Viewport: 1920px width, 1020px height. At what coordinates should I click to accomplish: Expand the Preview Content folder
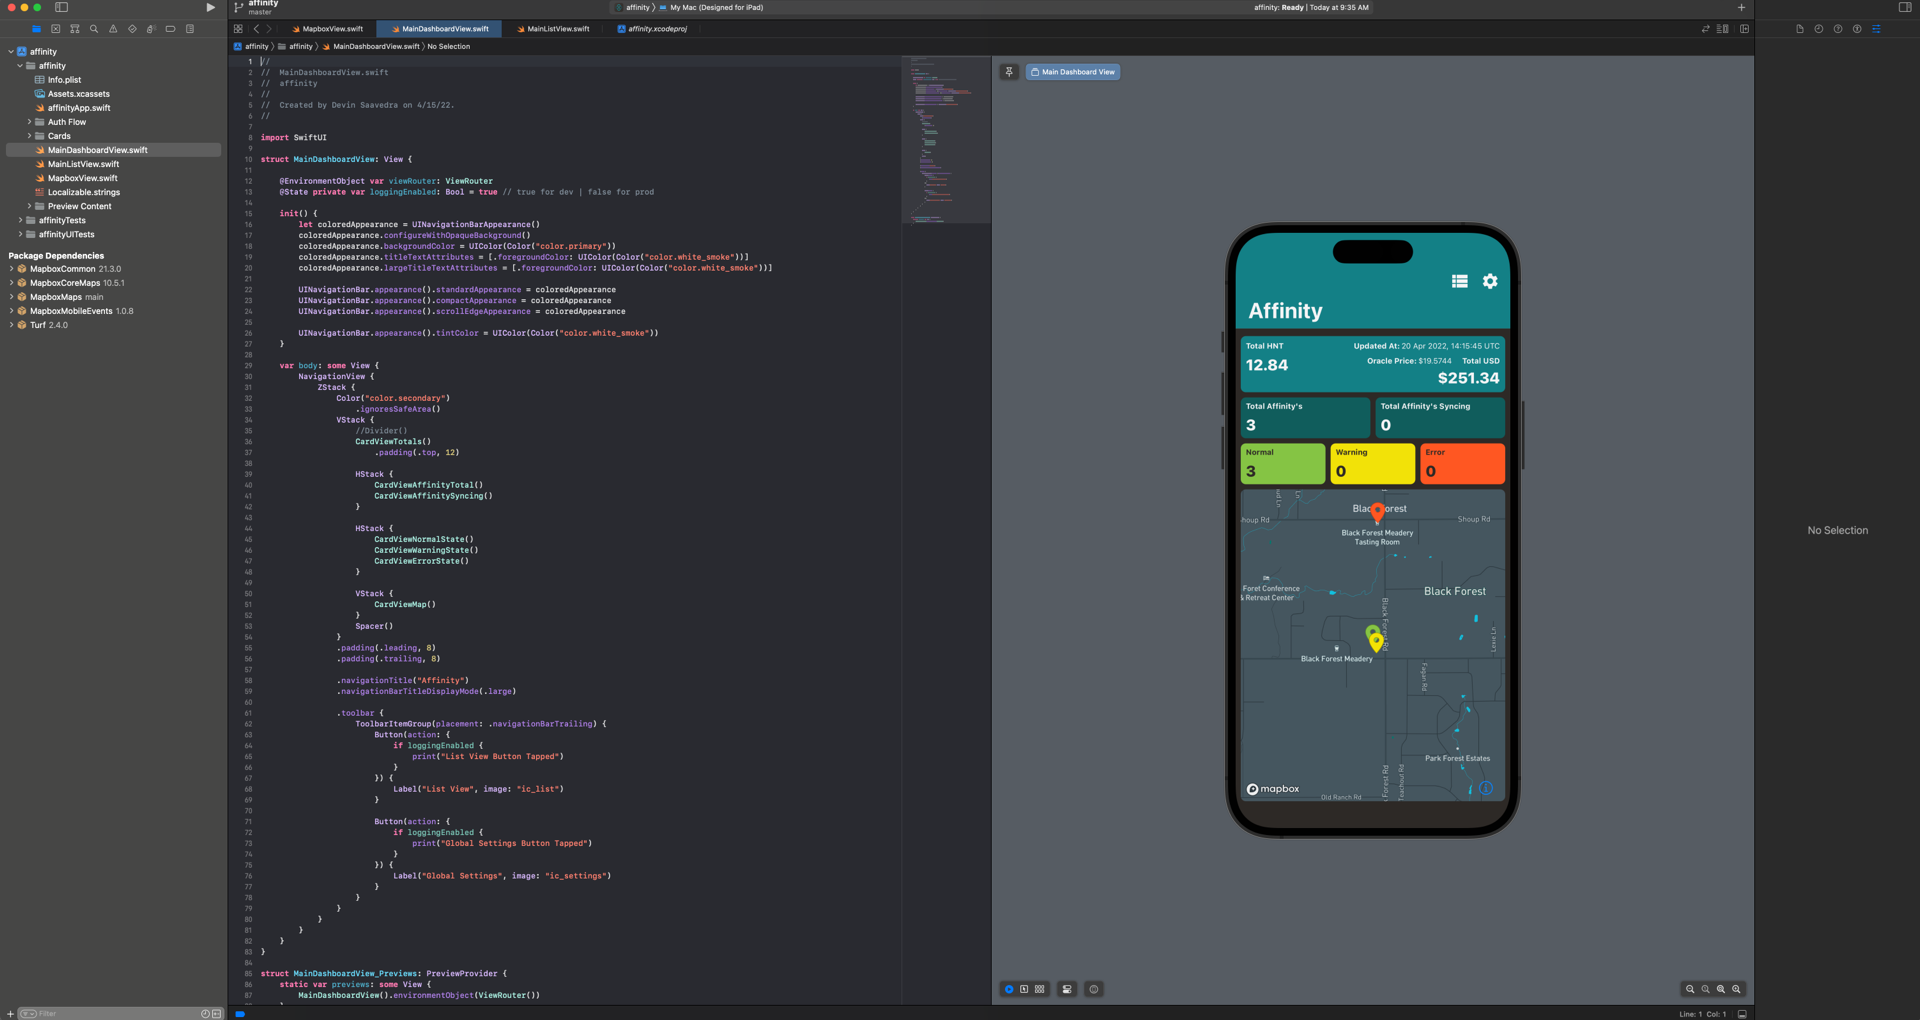click(29, 206)
